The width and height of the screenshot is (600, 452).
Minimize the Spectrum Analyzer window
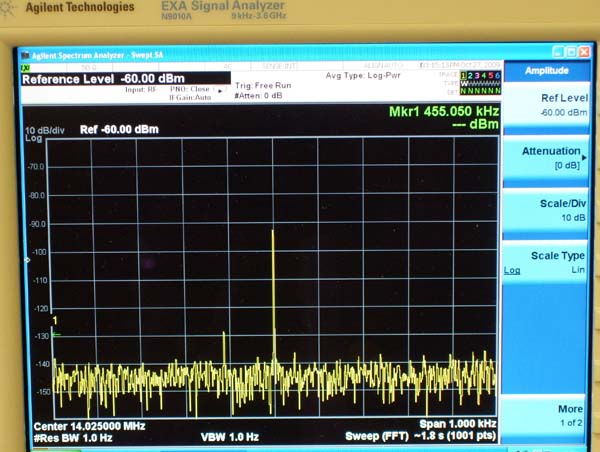coord(559,52)
